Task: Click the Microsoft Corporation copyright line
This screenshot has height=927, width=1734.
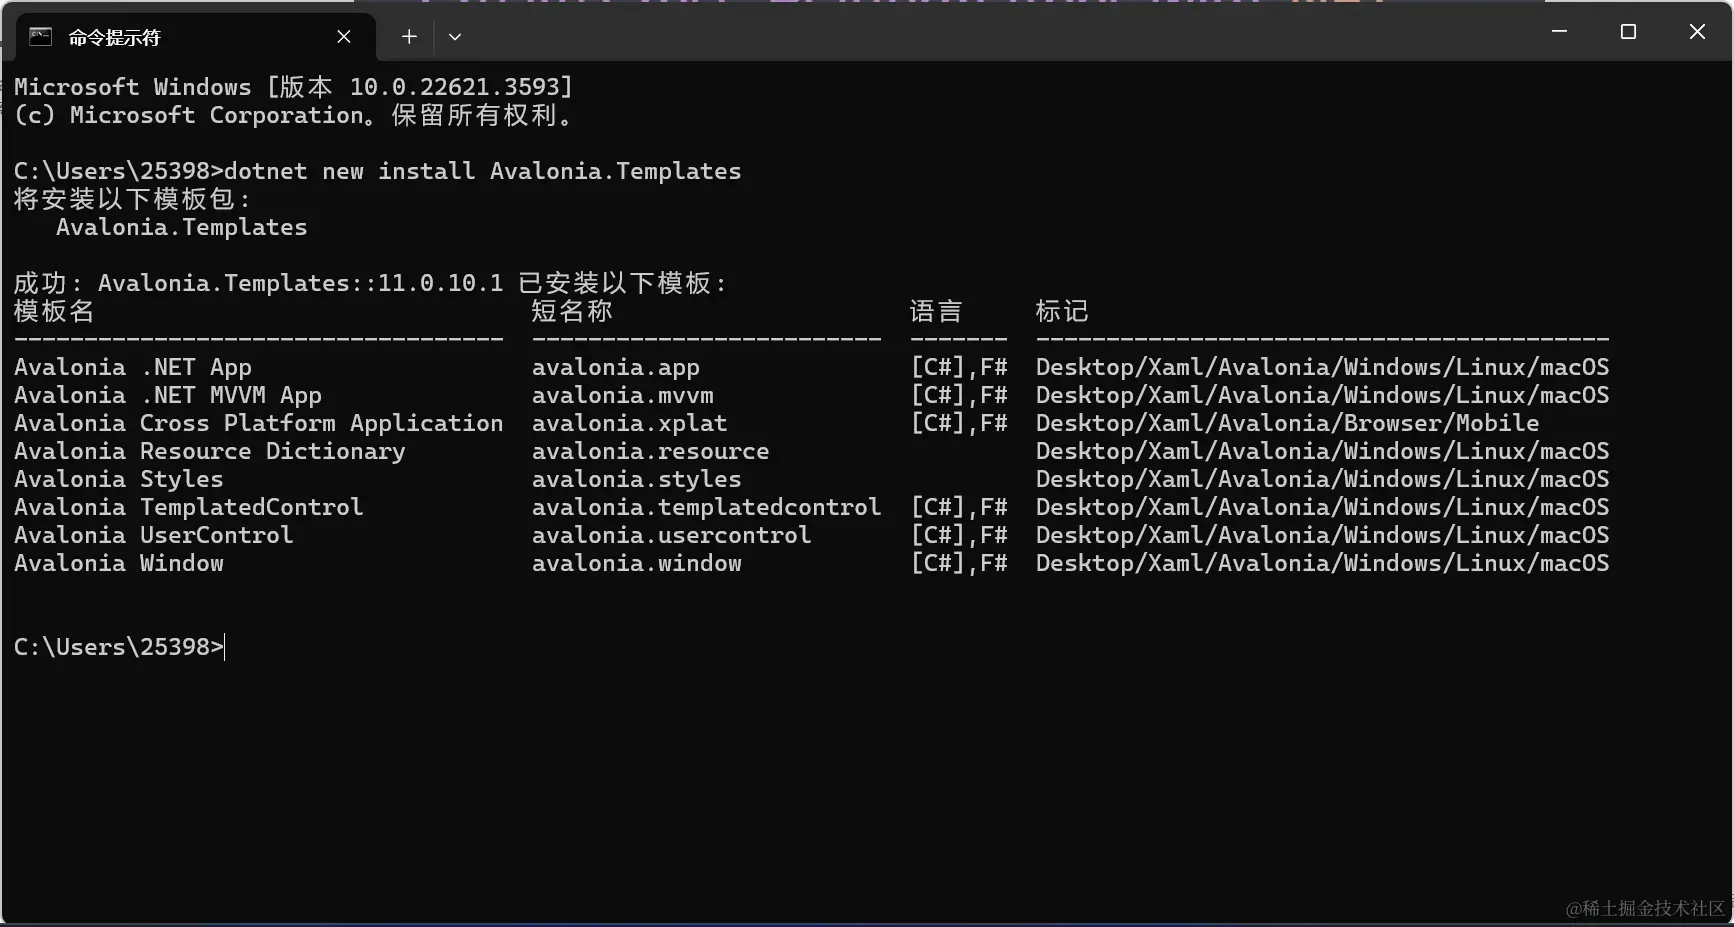Action: pos(294,115)
